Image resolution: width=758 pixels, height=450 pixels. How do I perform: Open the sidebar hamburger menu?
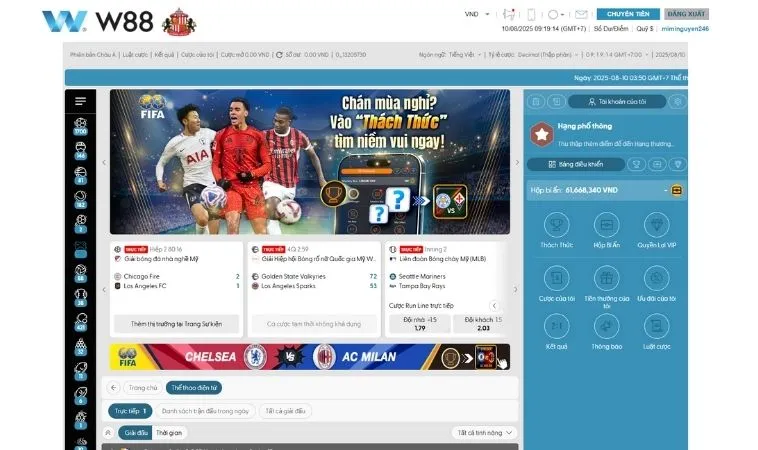81,101
